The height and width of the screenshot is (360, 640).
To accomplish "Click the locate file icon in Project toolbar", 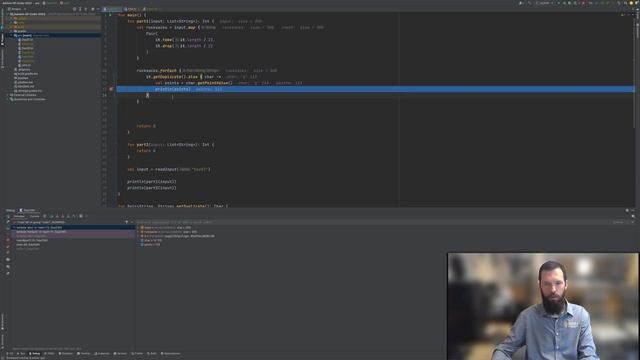I will click(x=74, y=9).
